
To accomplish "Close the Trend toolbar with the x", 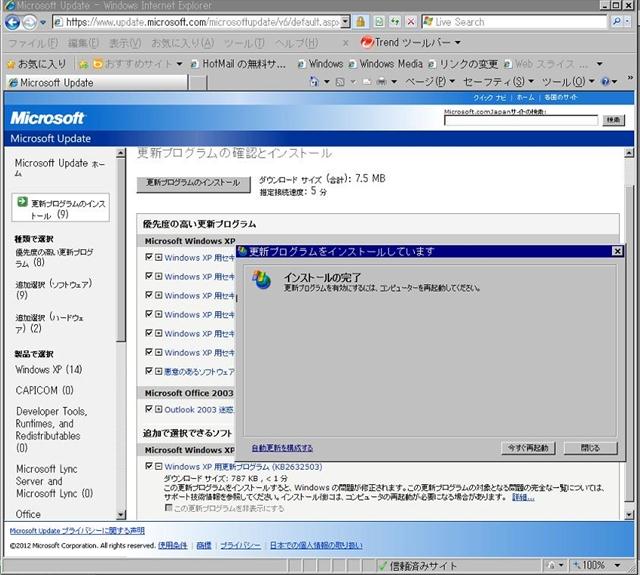I will point(345,43).
